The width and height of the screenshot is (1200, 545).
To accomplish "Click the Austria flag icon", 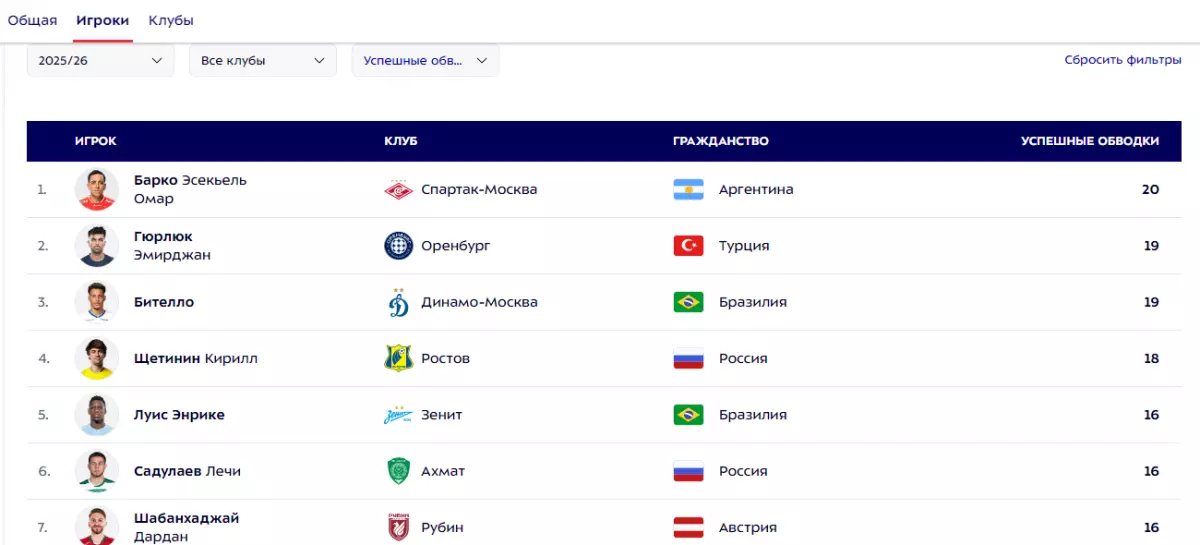I will point(688,527).
